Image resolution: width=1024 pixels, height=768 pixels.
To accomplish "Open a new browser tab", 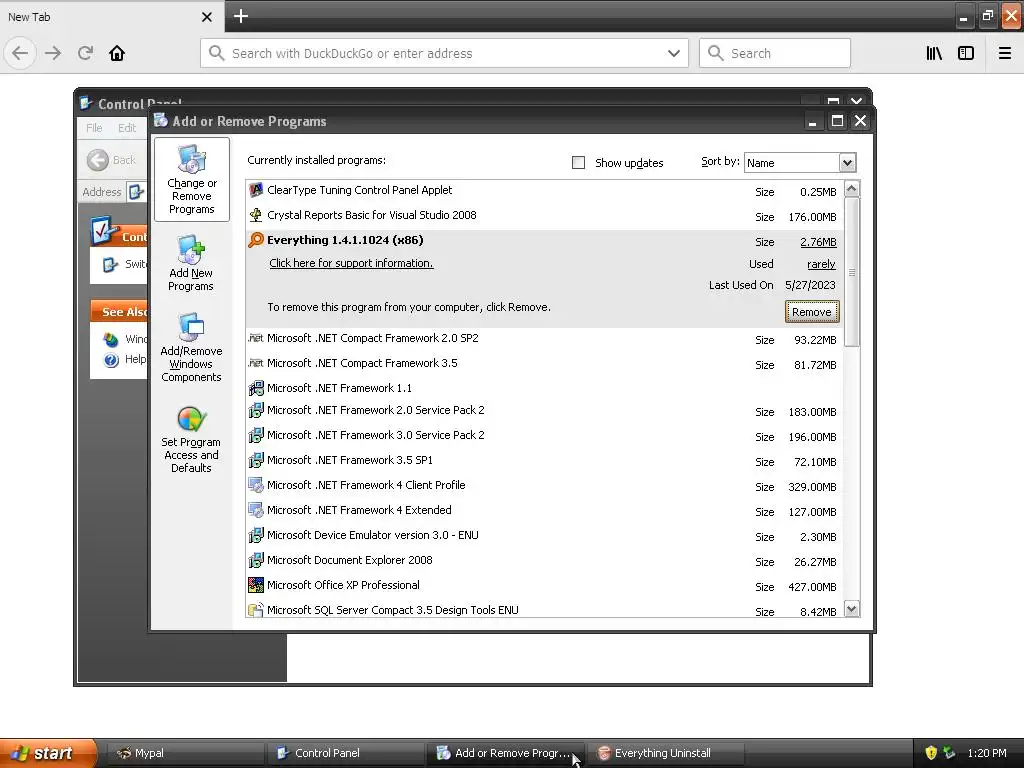I will click(x=241, y=16).
